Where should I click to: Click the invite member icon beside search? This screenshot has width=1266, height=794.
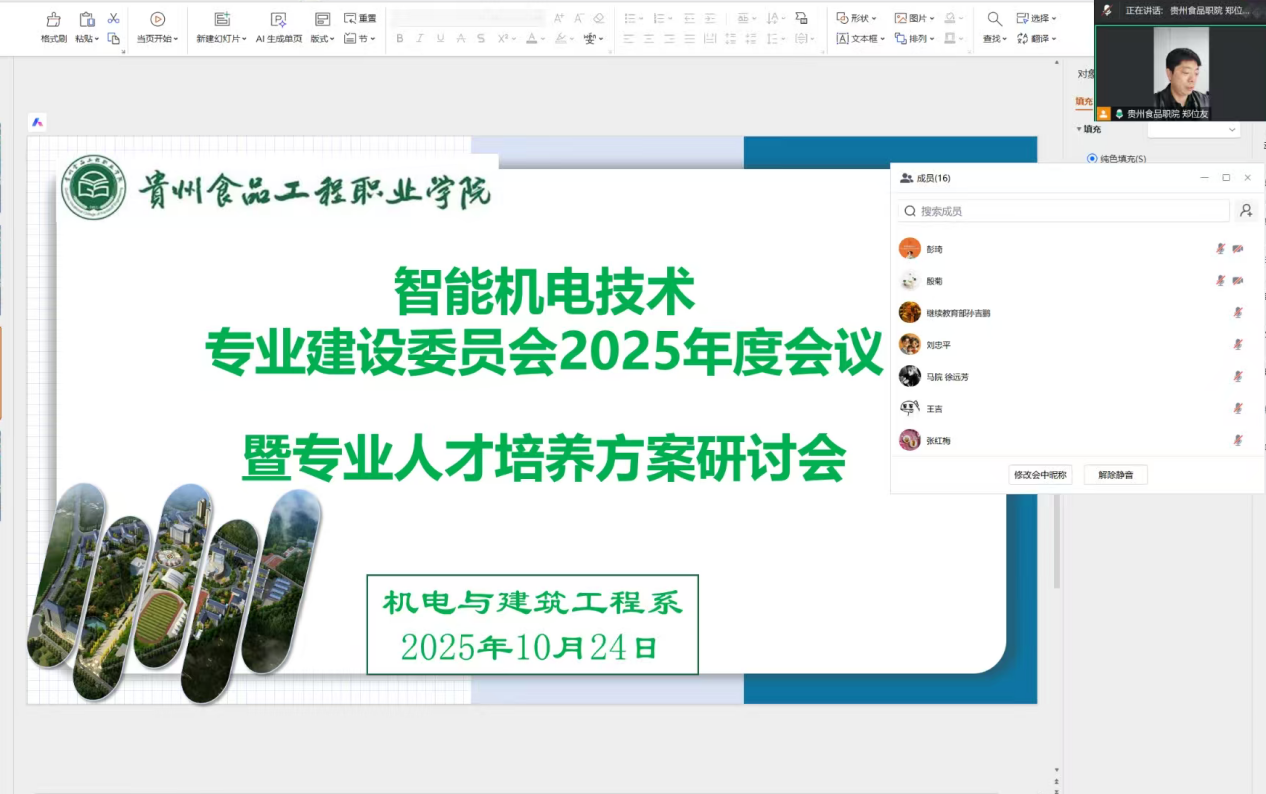coord(1246,211)
